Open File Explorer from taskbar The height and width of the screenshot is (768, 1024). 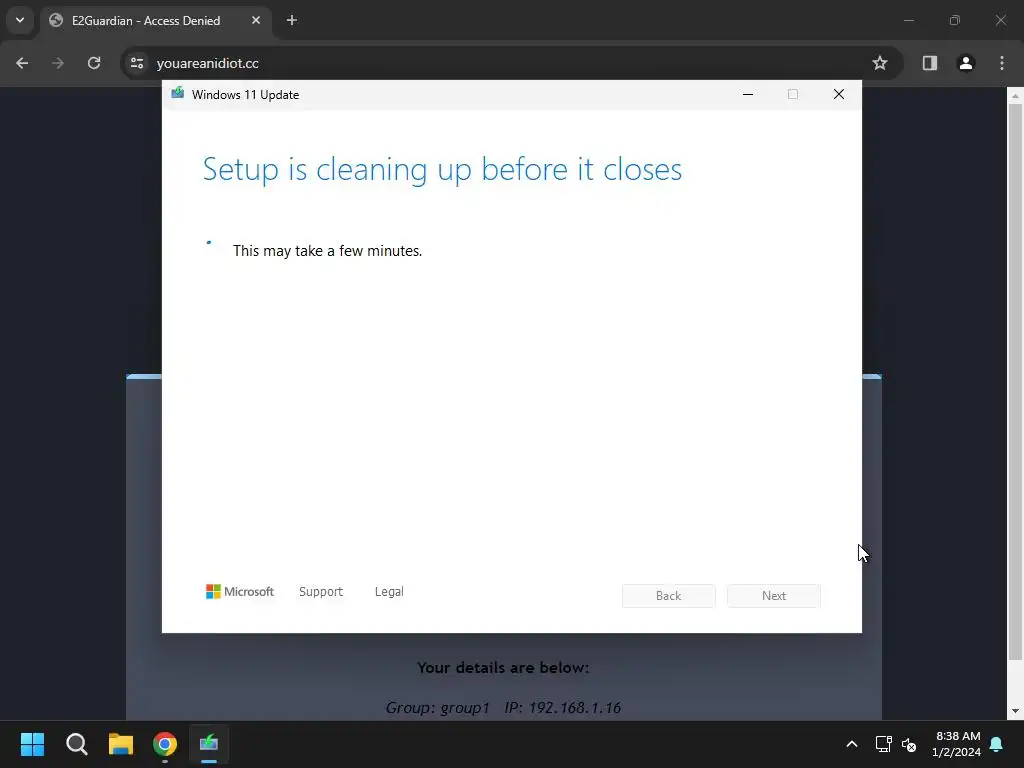121,744
